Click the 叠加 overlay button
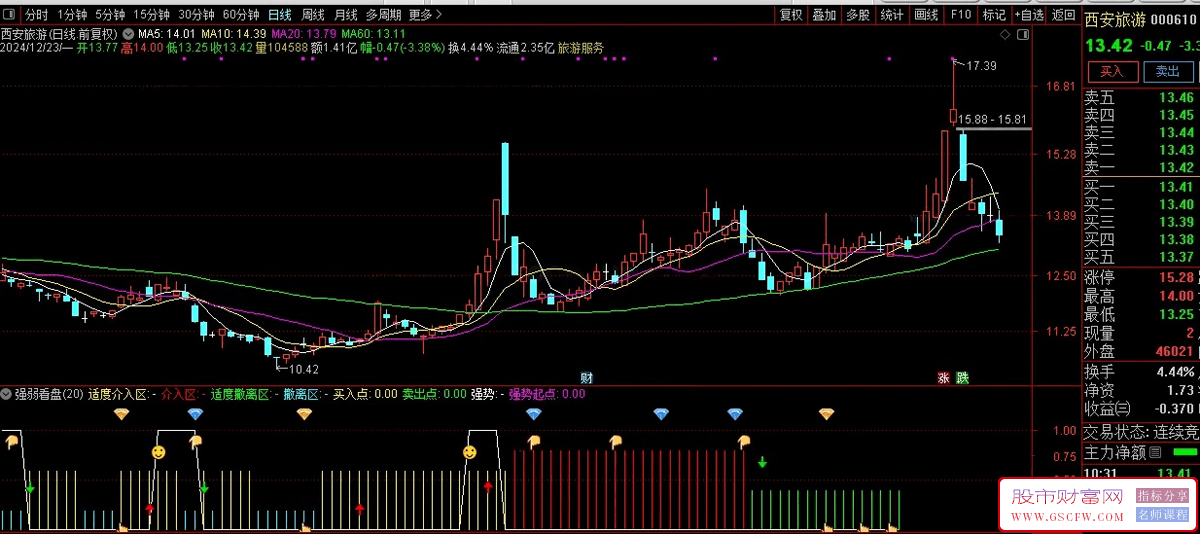 (824, 15)
